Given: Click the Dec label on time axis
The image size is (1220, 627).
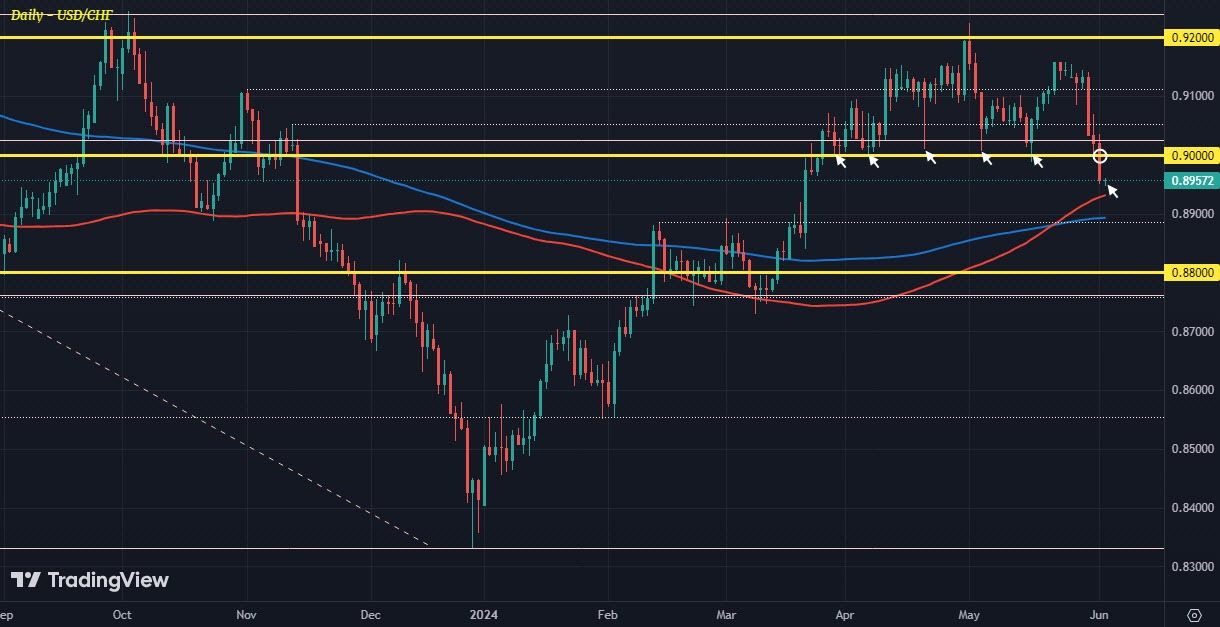Looking at the screenshot, I should (x=370, y=613).
